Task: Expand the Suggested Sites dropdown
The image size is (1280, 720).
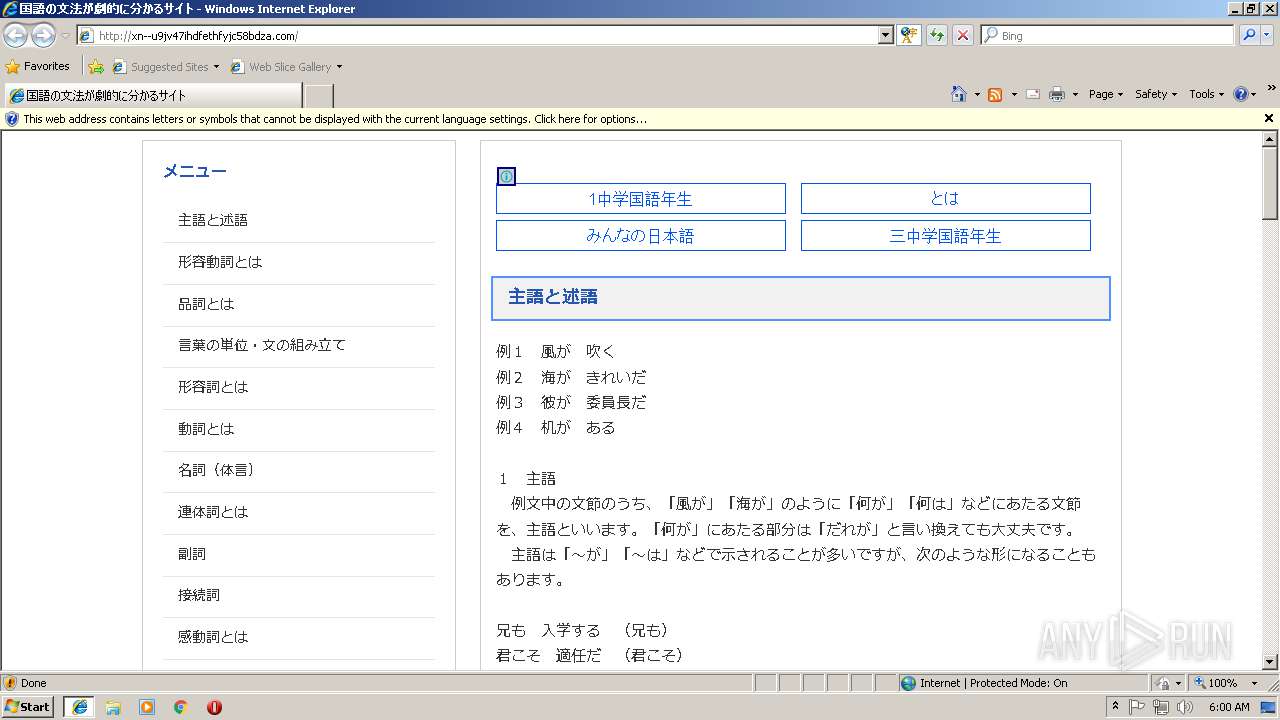Action: (216, 67)
